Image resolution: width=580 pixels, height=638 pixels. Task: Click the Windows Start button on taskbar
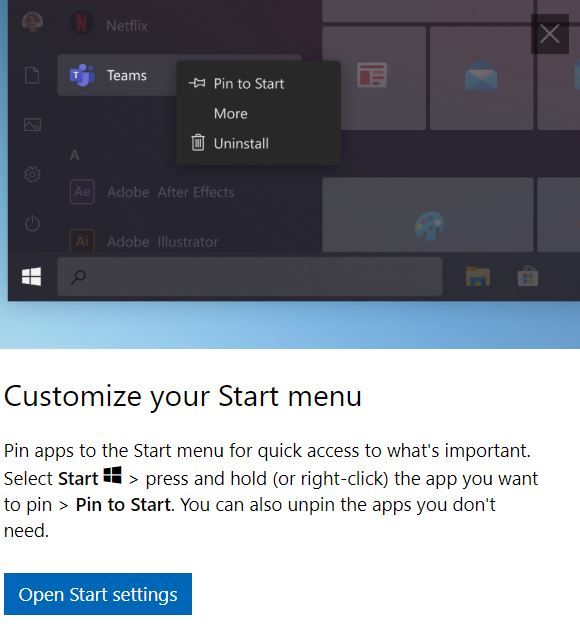[31, 277]
